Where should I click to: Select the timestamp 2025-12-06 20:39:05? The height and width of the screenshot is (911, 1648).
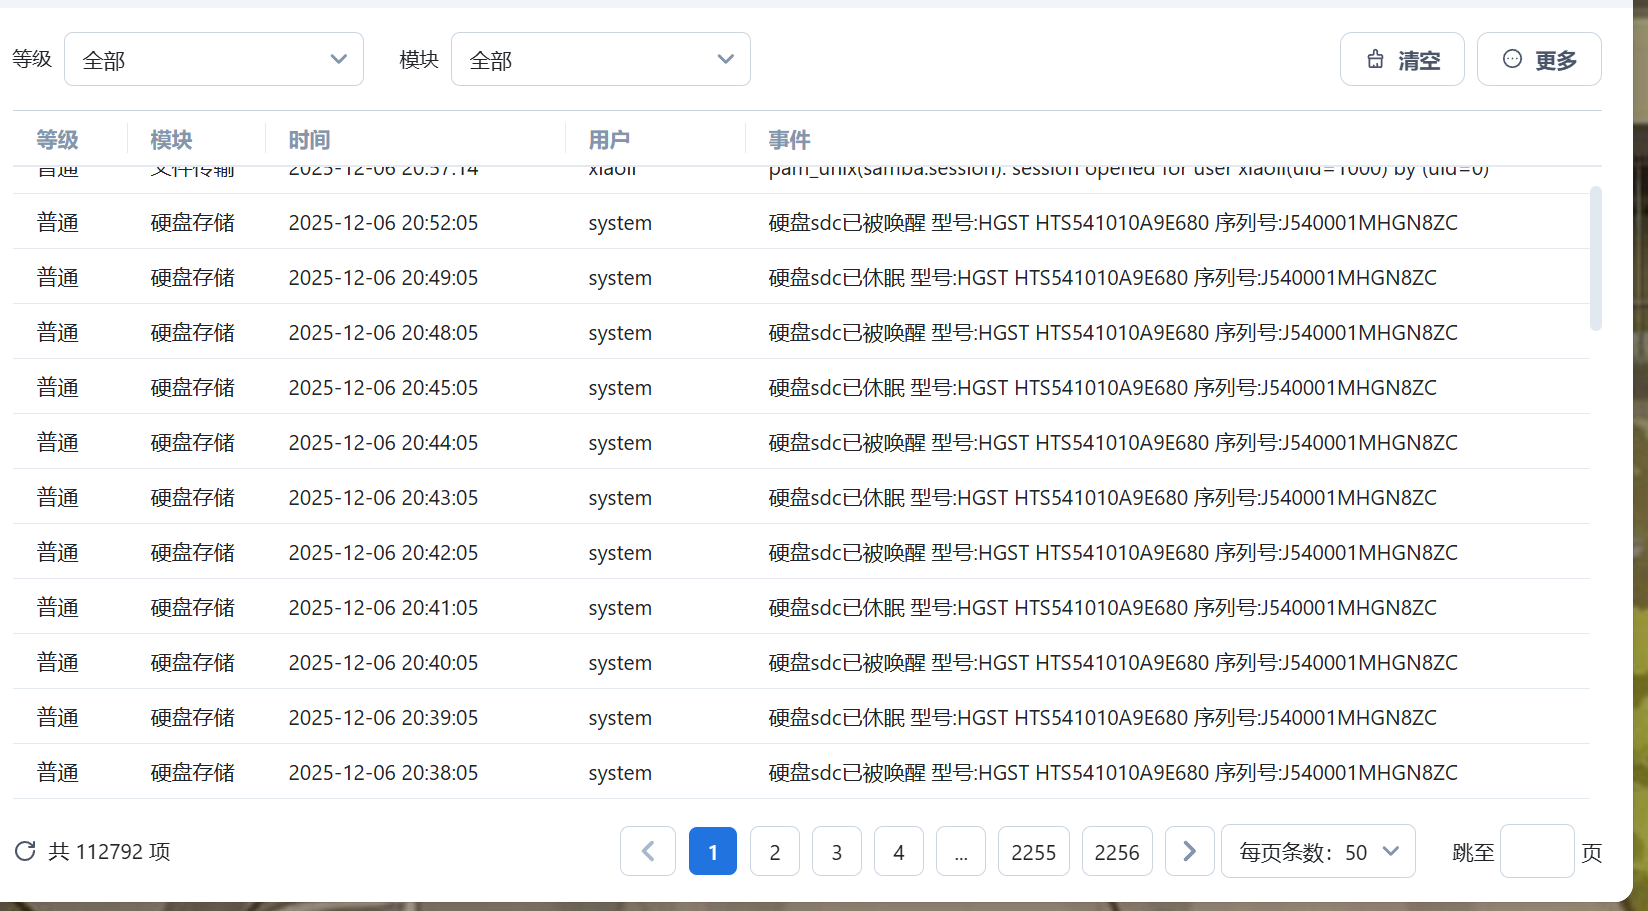click(x=383, y=718)
